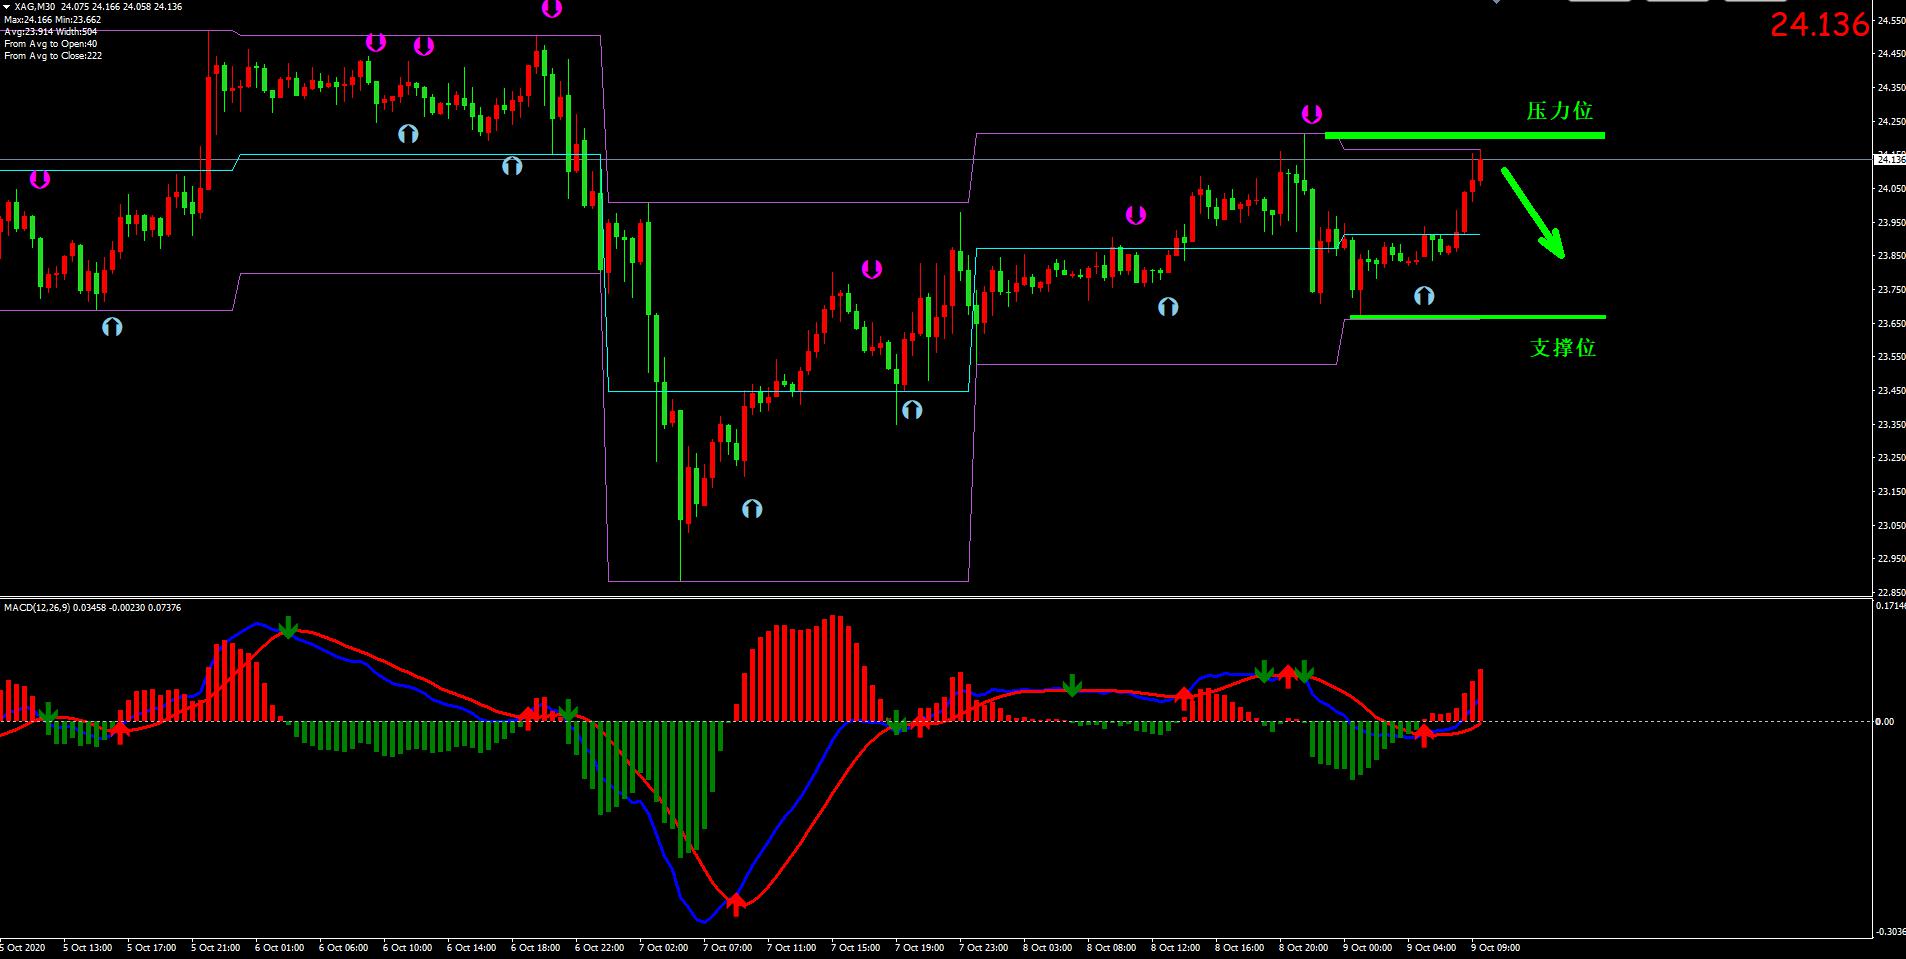This screenshot has height=959, width=1906.
Task: Click the green support level line
Action: [1477, 317]
